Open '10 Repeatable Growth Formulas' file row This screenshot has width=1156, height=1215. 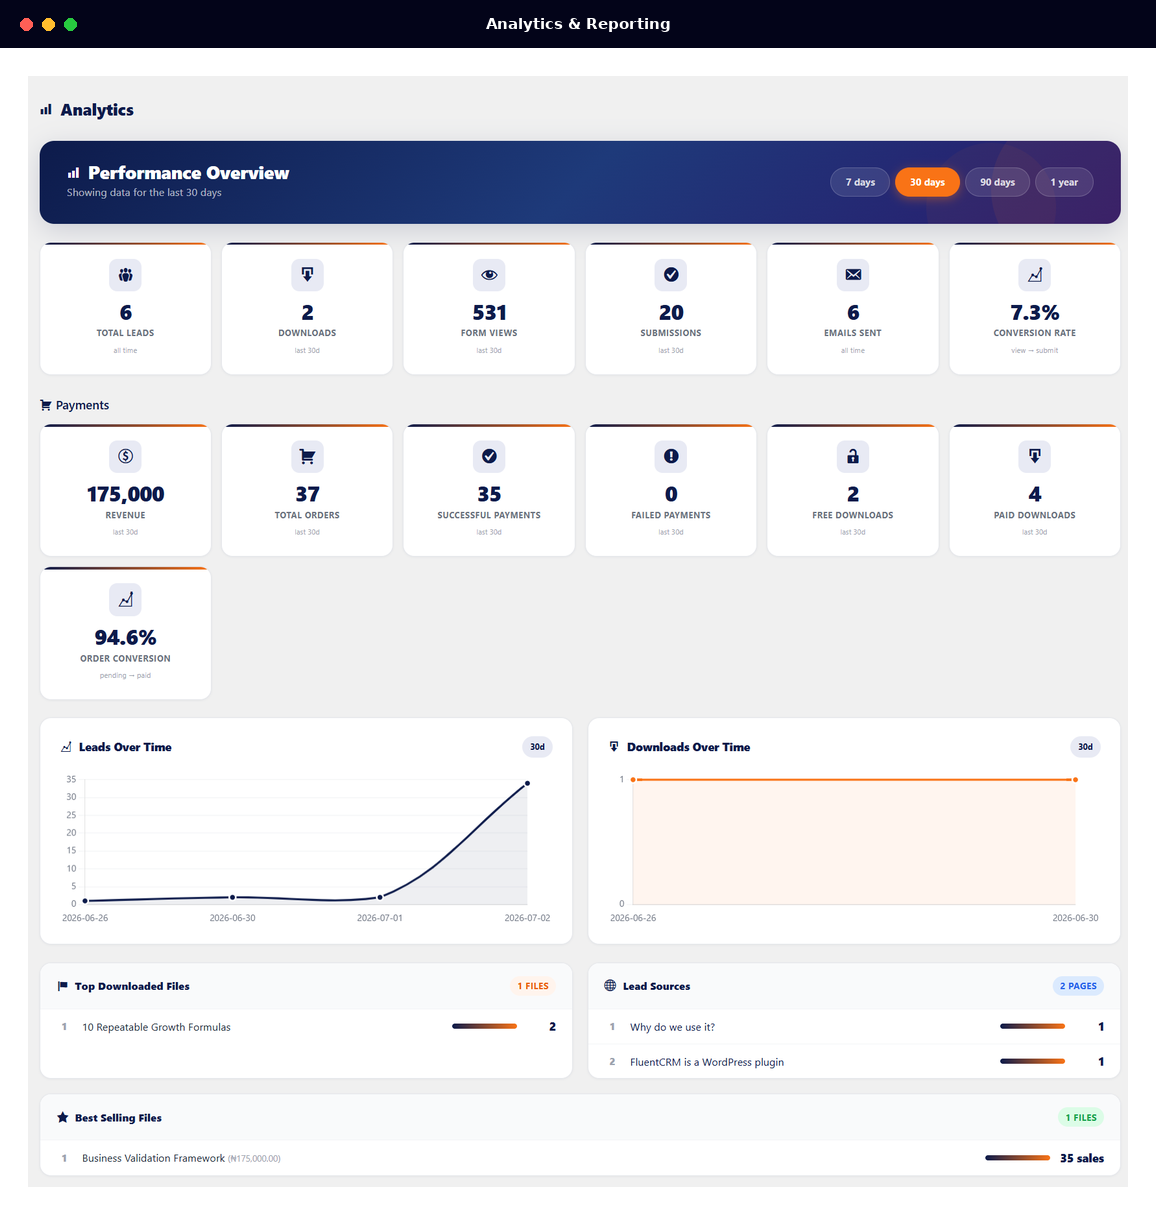pos(306,1027)
